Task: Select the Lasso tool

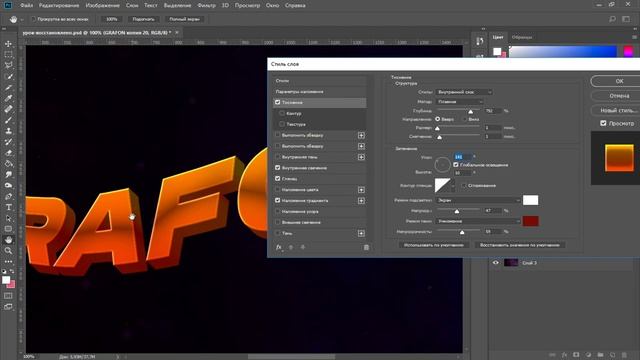Action: click(8, 65)
